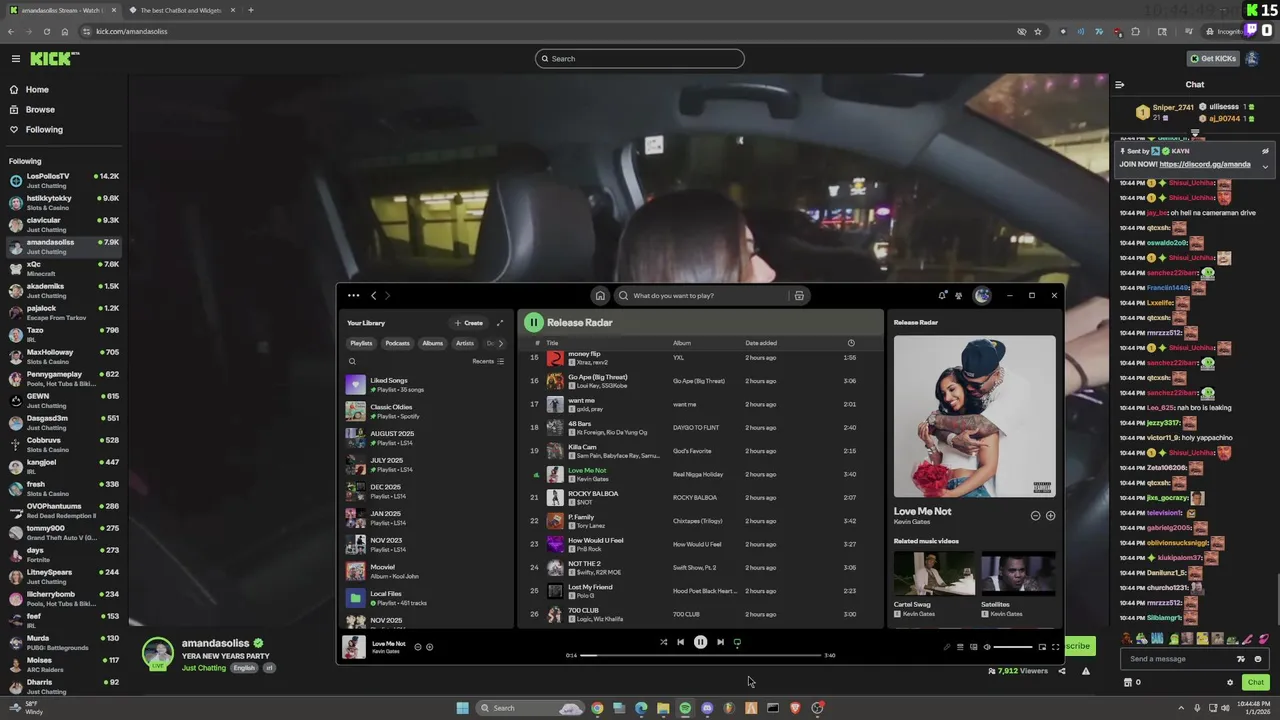Toggle repeat mode in Spotify player
This screenshot has width=1280, height=720.
pyautogui.click(x=737, y=642)
